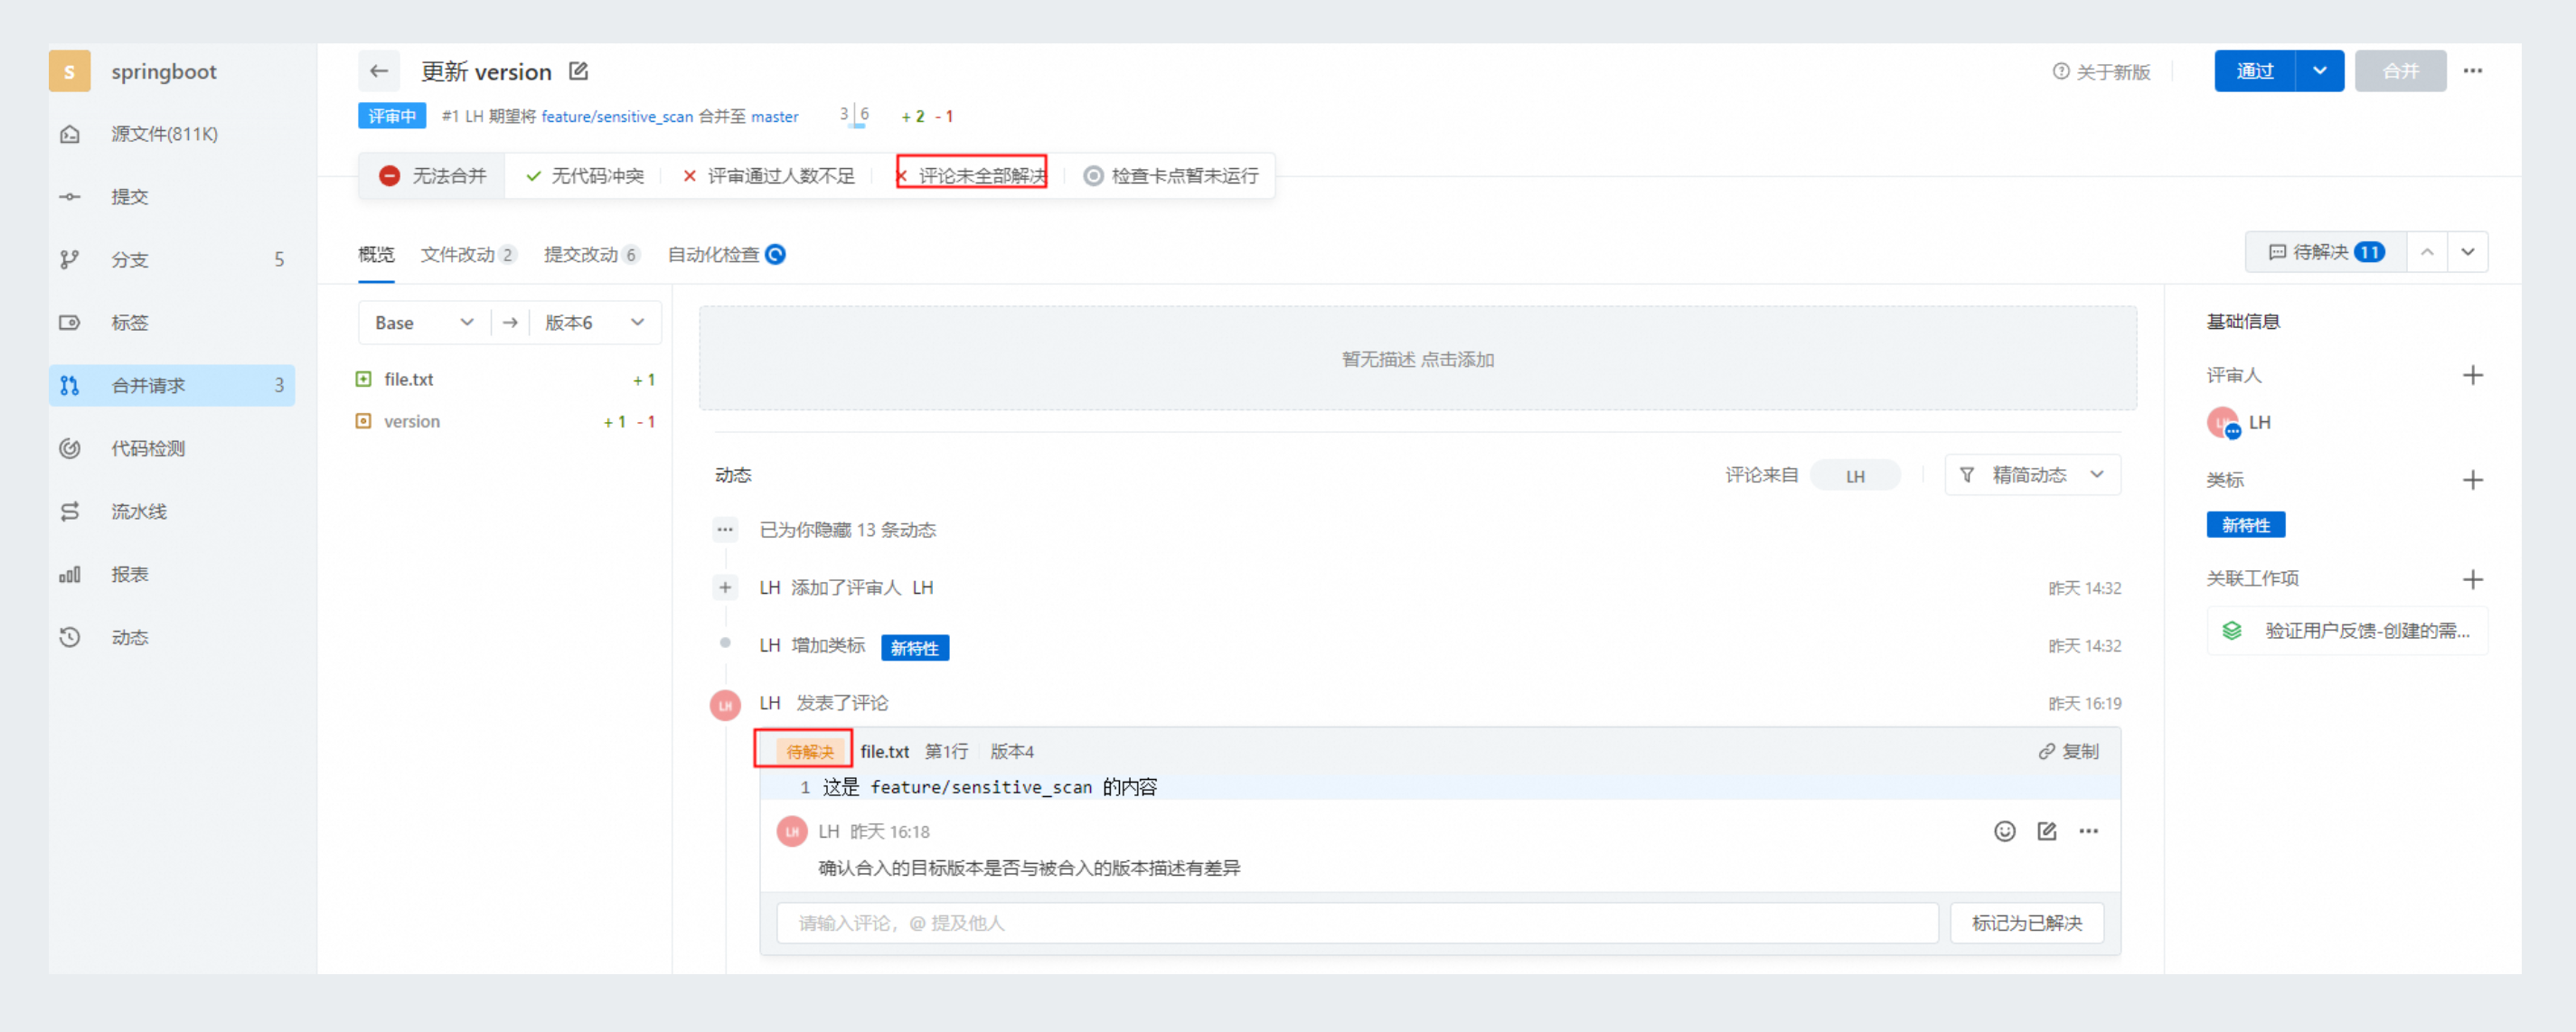
Task: Click the feature/sensitive_scan branch link
Action: [617, 117]
